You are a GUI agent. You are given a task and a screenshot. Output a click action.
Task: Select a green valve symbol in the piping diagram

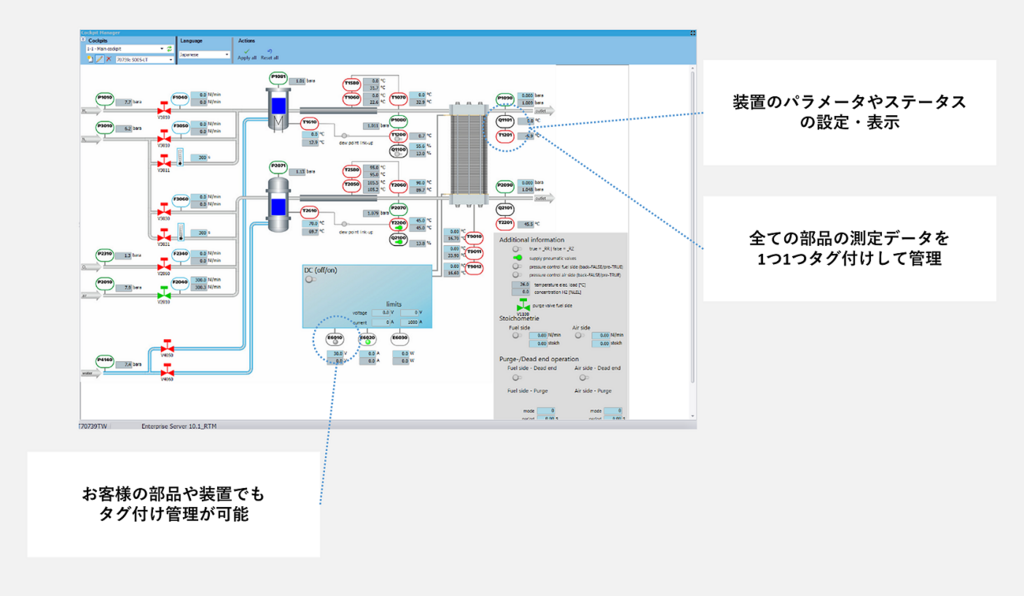coord(165,294)
